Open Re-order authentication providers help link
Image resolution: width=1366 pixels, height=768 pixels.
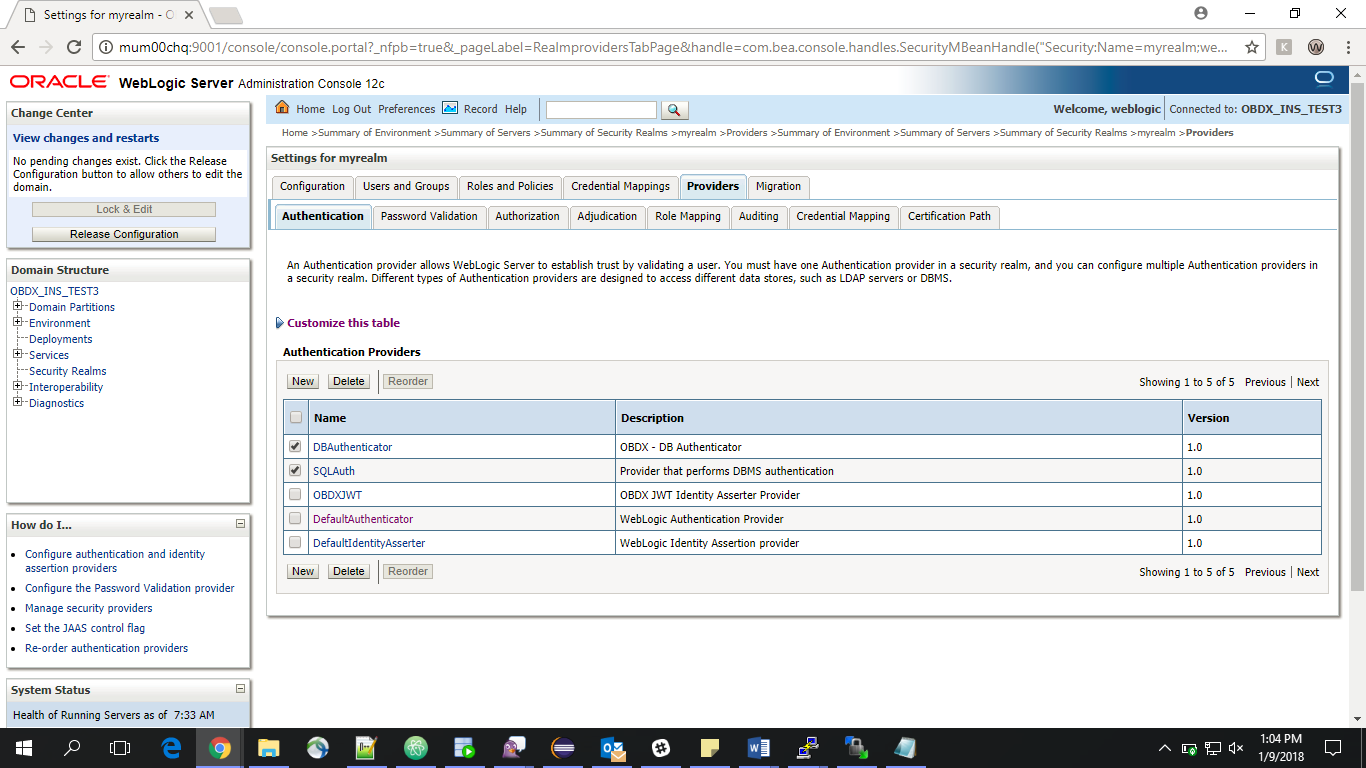106,648
